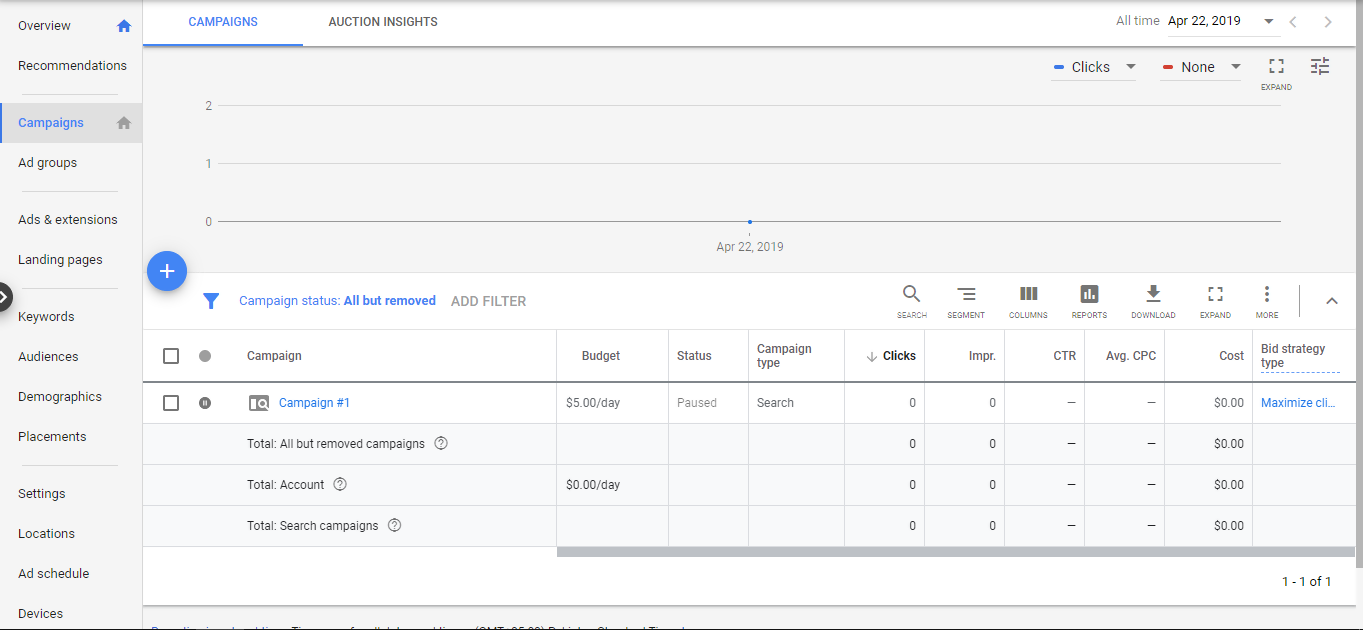Image resolution: width=1363 pixels, height=630 pixels.
Task: Switch to the Auction Insights tab
Action: coord(383,22)
